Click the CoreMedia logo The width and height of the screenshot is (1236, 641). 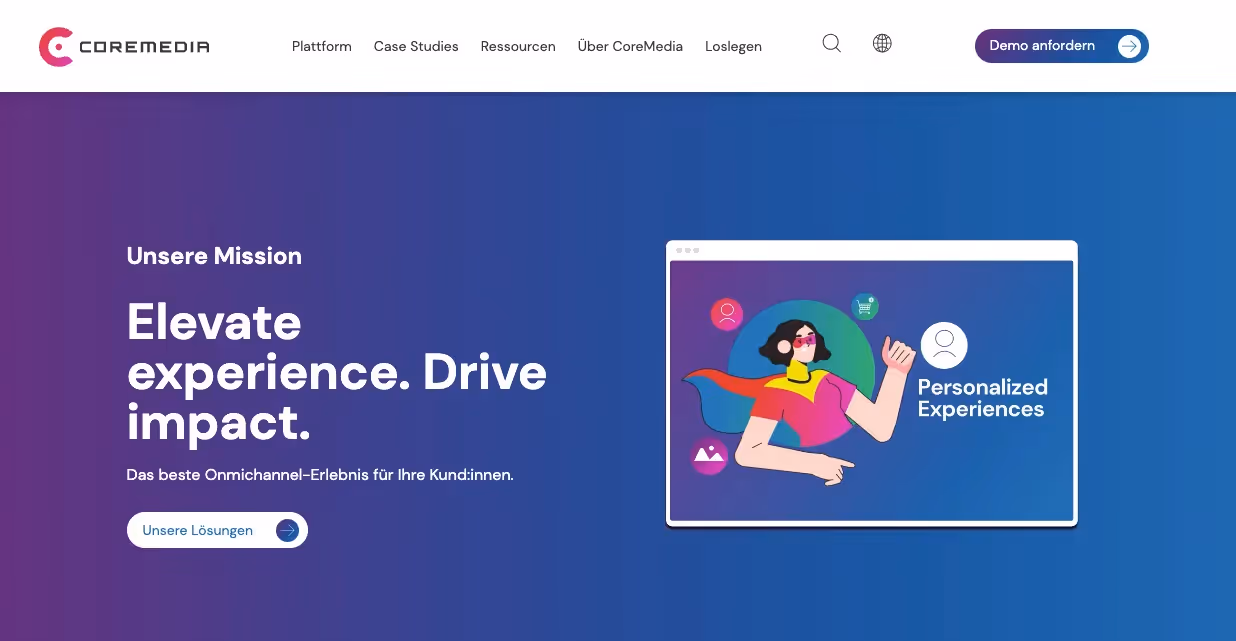coord(124,46)
